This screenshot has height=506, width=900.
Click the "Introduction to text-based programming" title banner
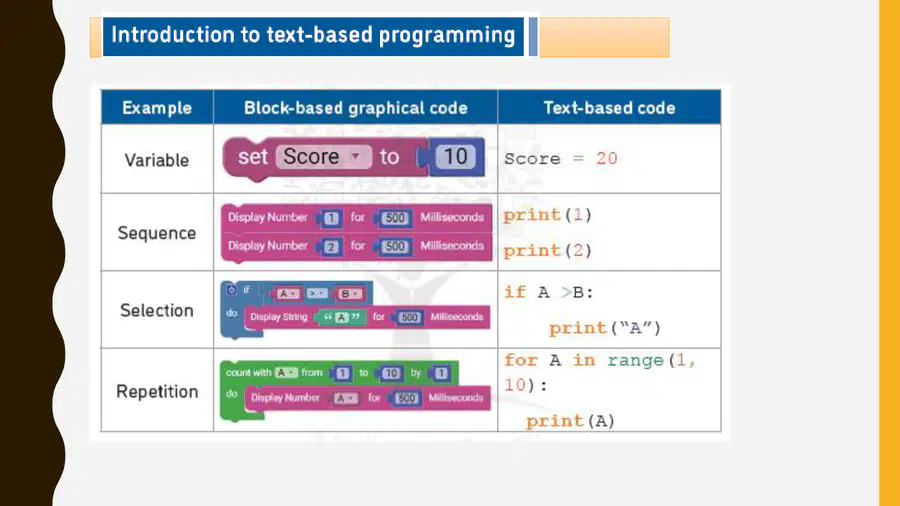pyautogui.click(x=313, y=36)
